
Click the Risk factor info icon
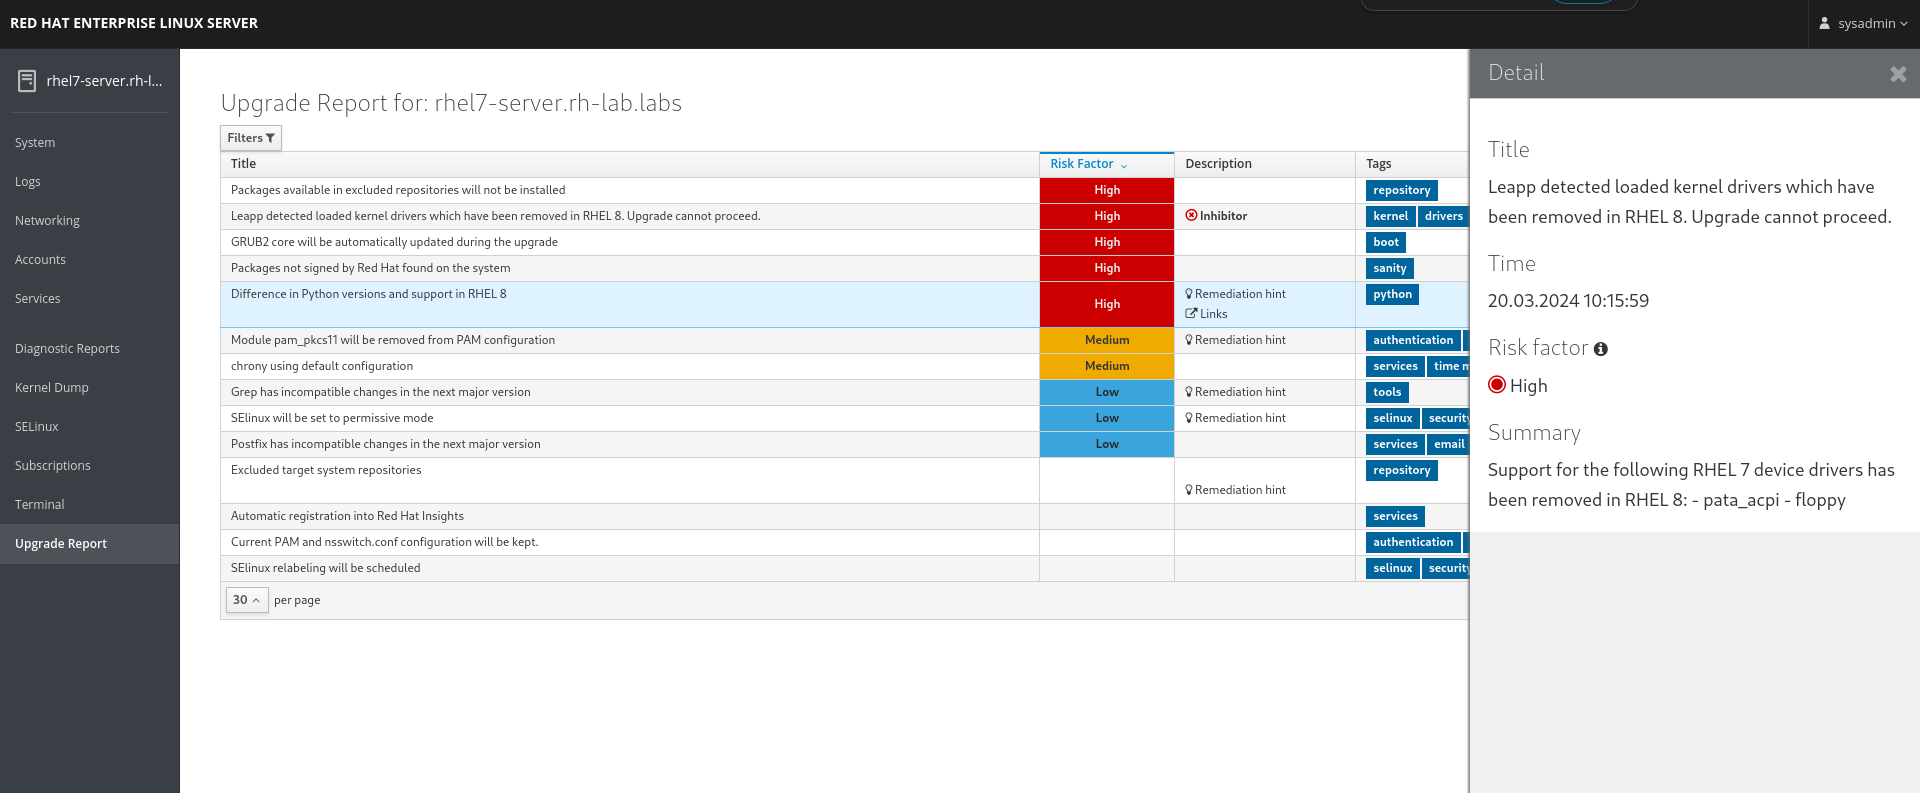(x=1600, y=349)
